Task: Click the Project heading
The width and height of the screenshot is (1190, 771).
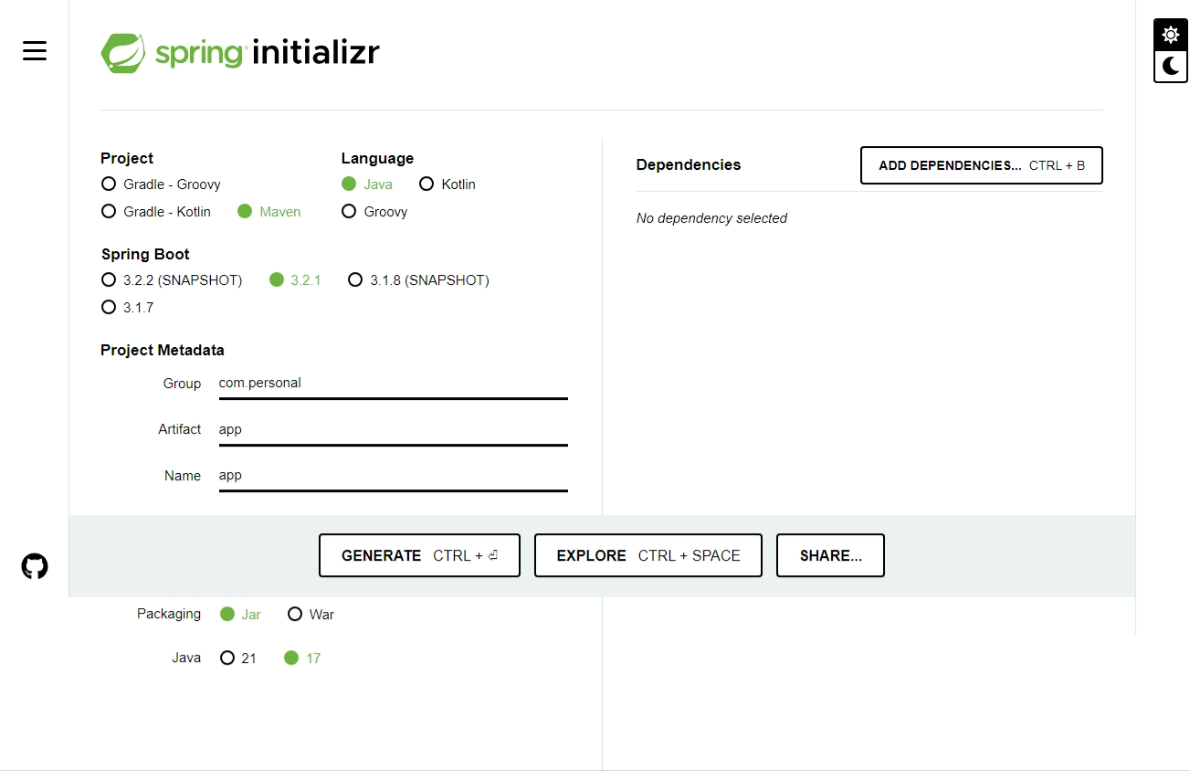Action: (127, 158)
